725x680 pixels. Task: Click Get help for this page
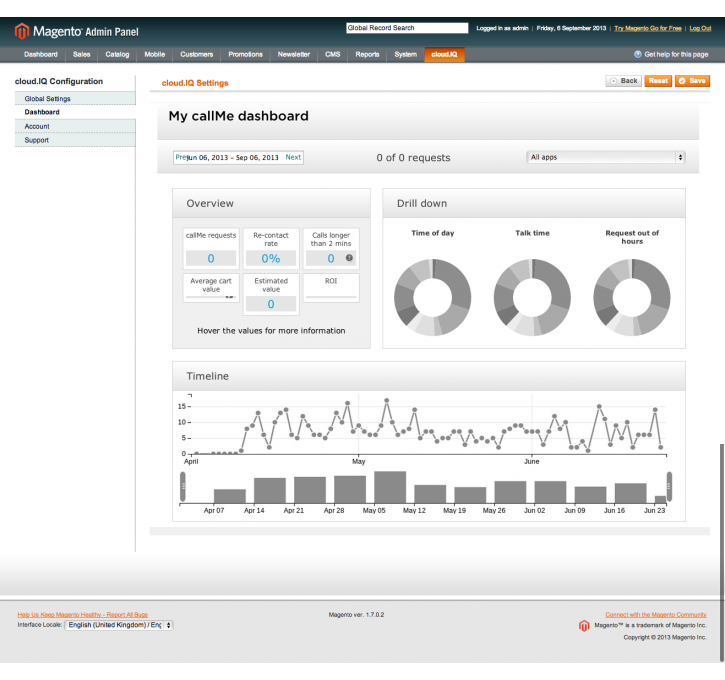pos(676,55)
